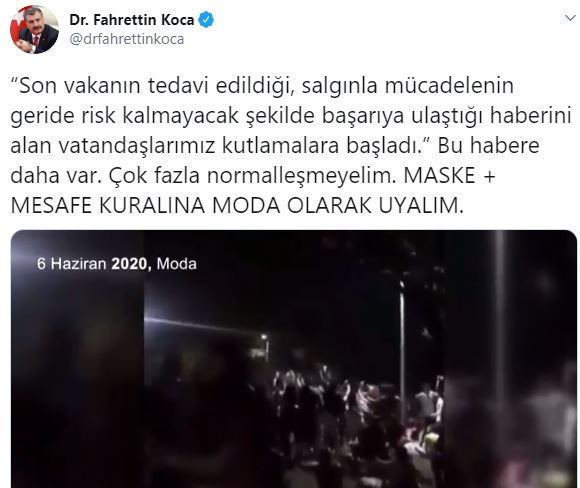Click the Bu habere phrase

coord(489,146)
